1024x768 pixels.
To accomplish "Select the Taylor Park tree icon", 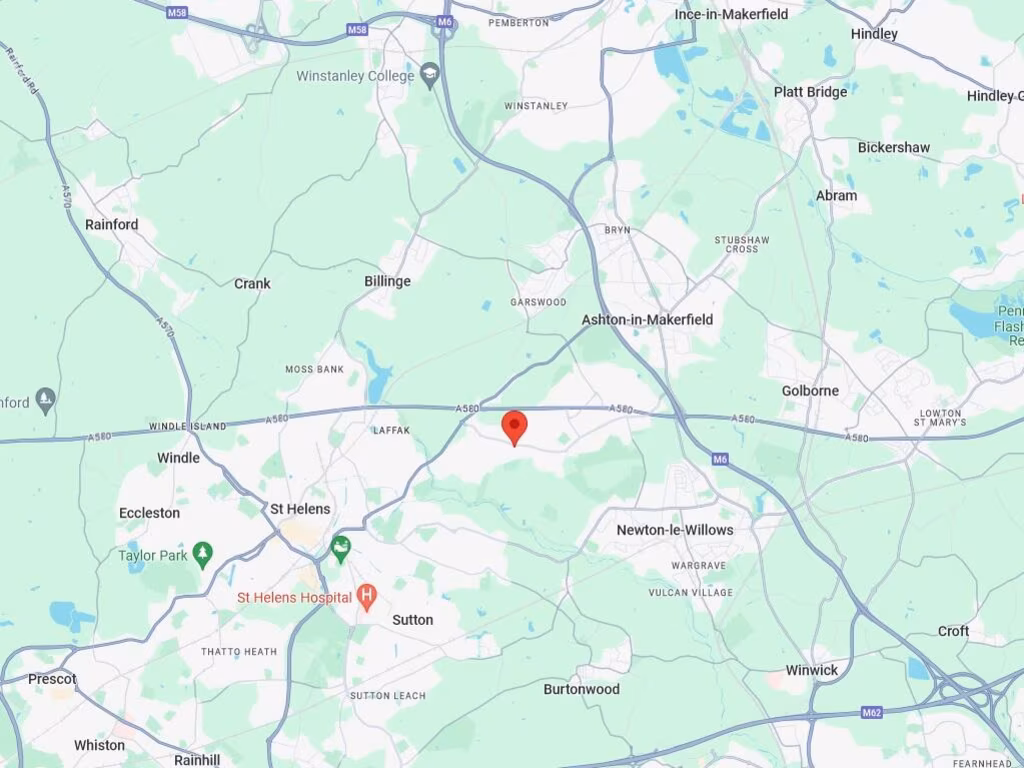I will [202, 555].
